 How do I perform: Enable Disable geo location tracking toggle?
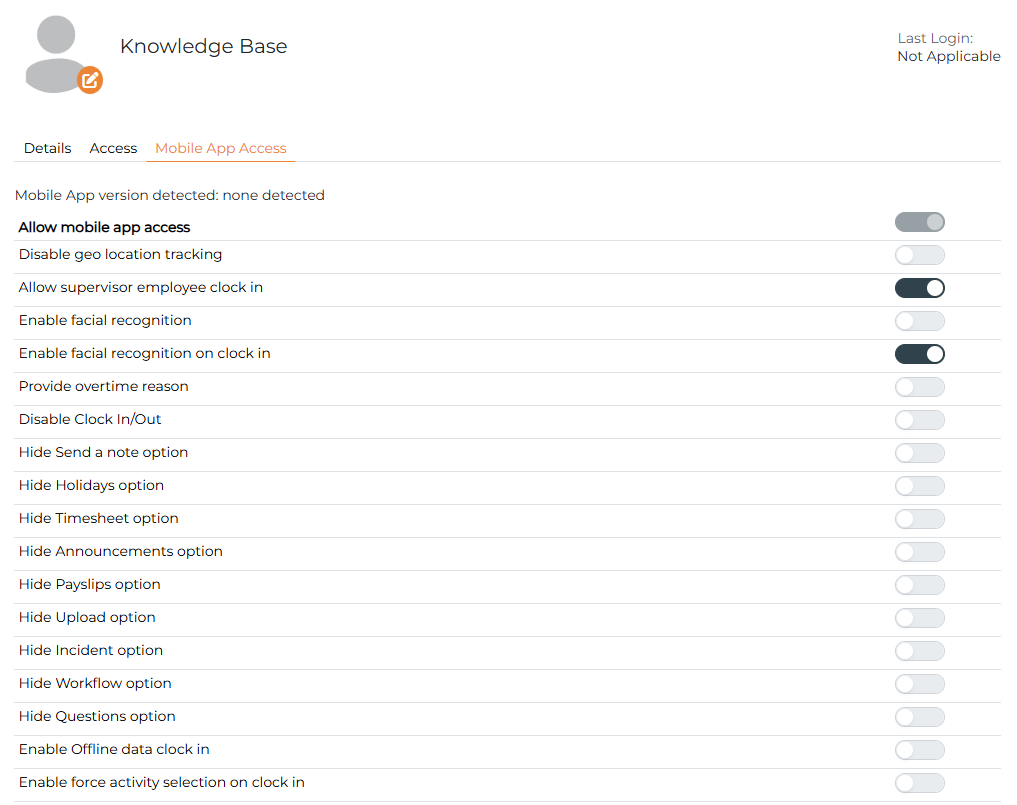[920, 255]
